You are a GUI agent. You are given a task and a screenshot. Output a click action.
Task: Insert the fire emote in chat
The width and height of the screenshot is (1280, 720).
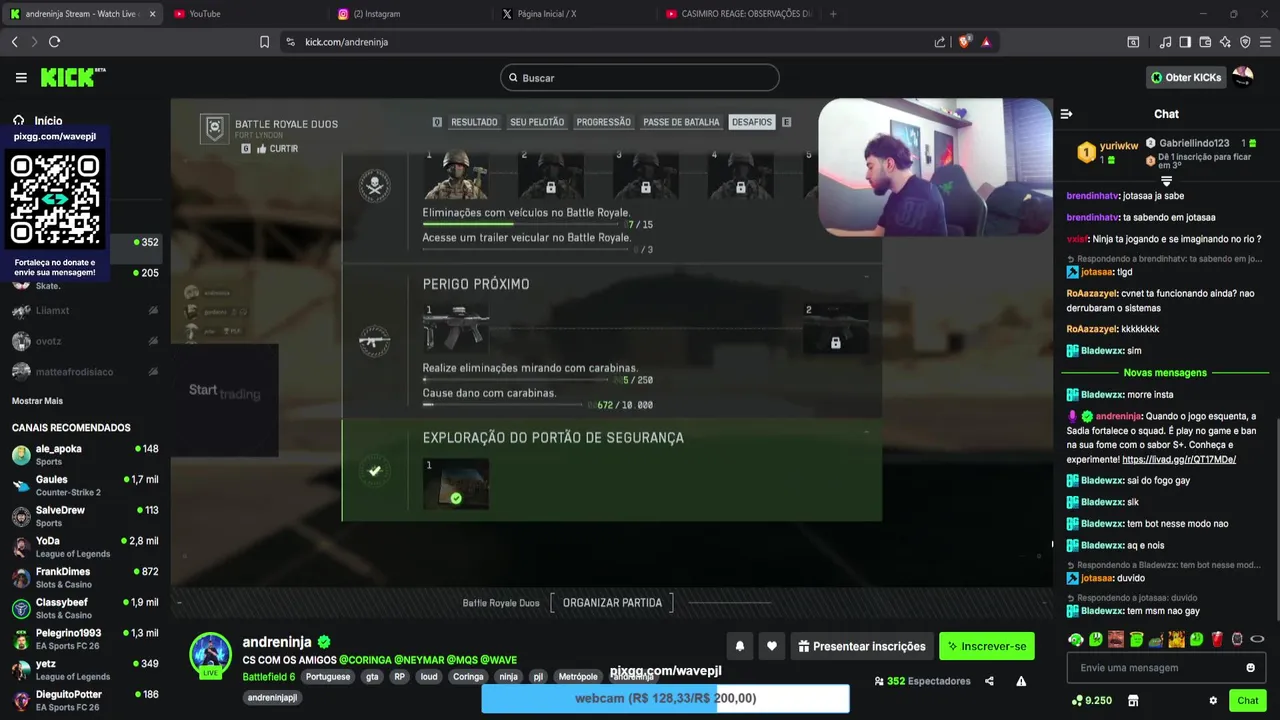(1176, 639)
